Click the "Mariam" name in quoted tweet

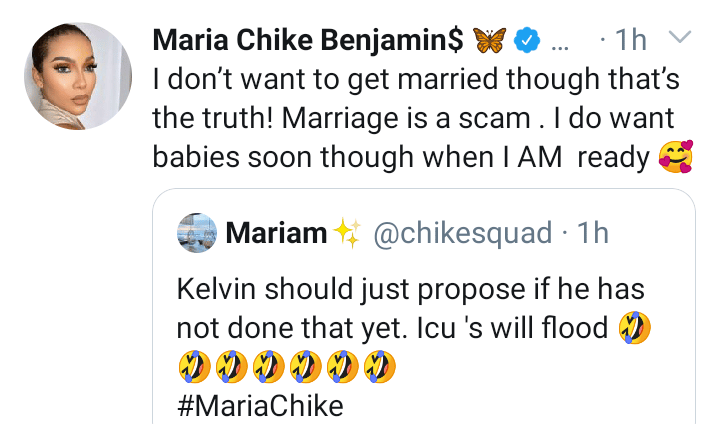point(276,233)
